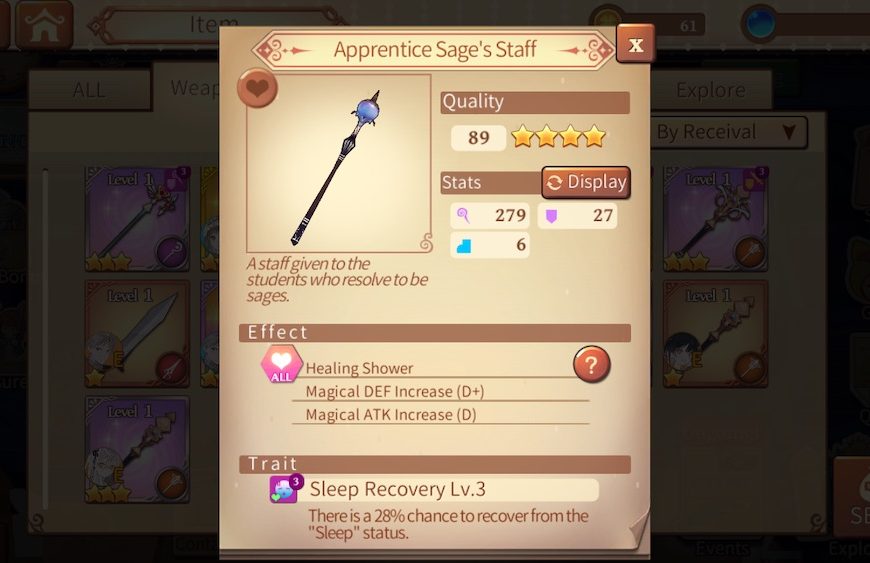This screenshot has width=870, height=563.
Task: Click the blue gem currency icon
Action: point(760,24)
